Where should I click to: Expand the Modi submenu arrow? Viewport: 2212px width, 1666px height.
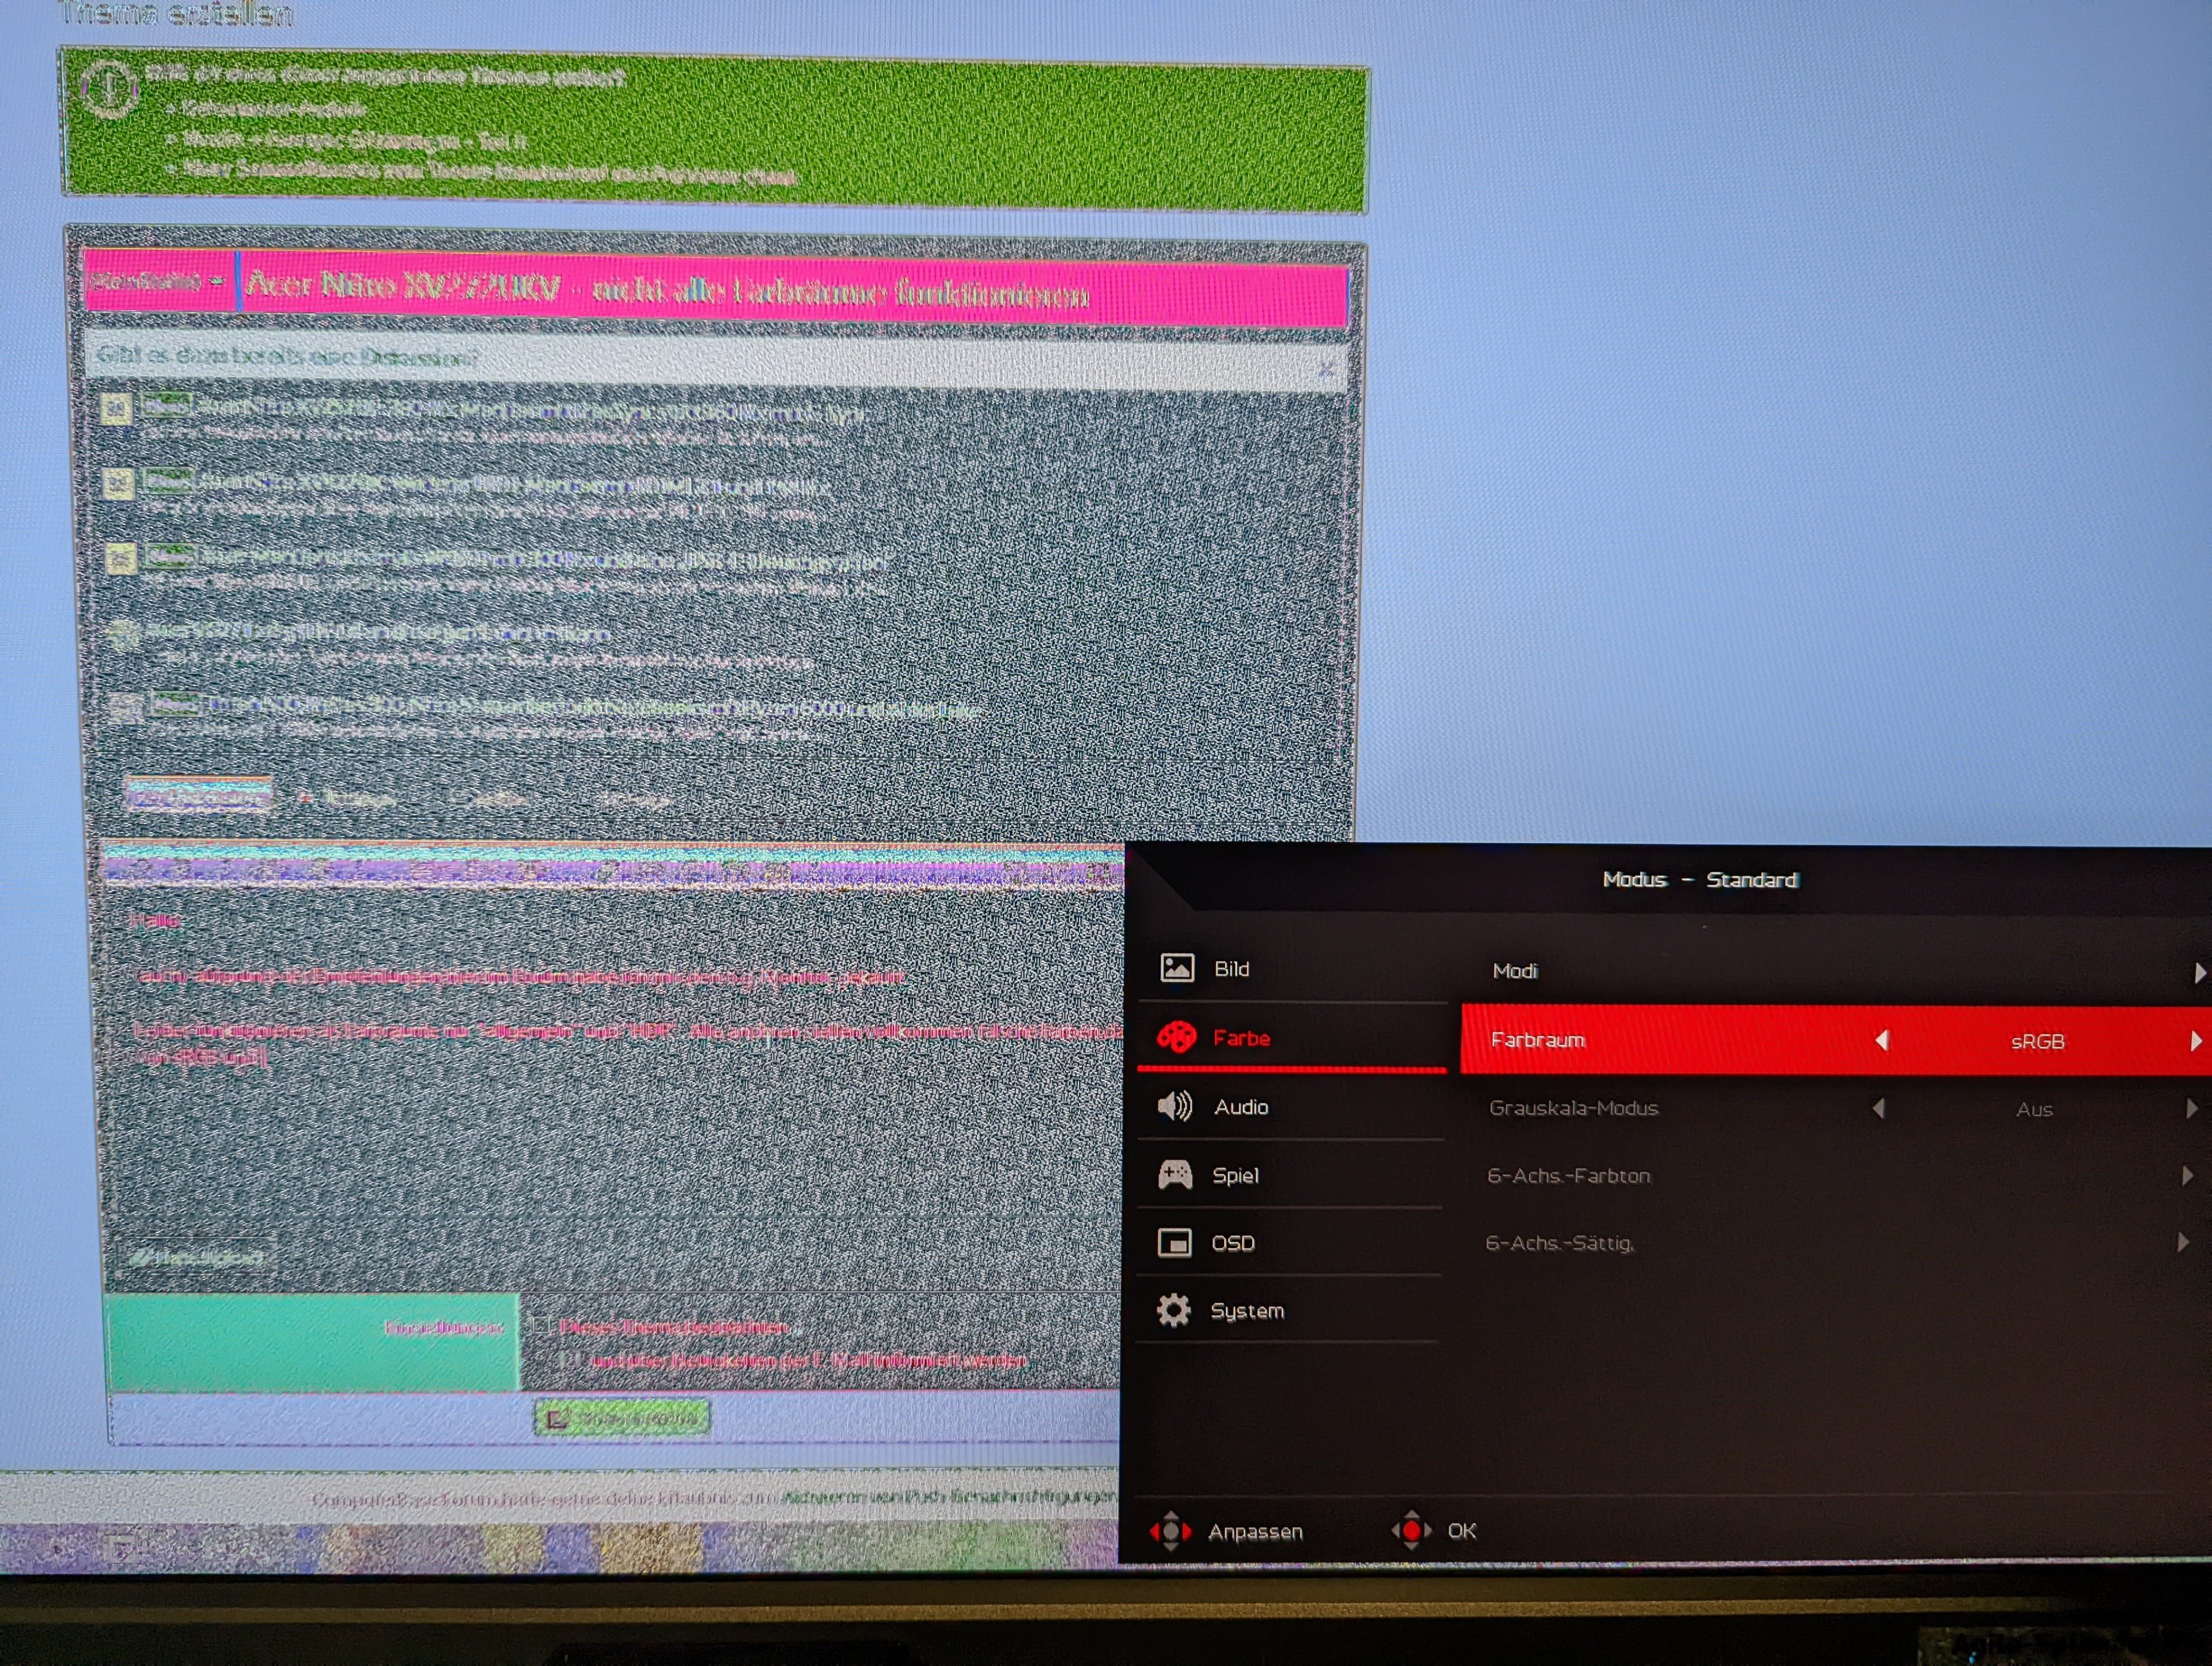pyautogui.click(x=2198, y=972)
